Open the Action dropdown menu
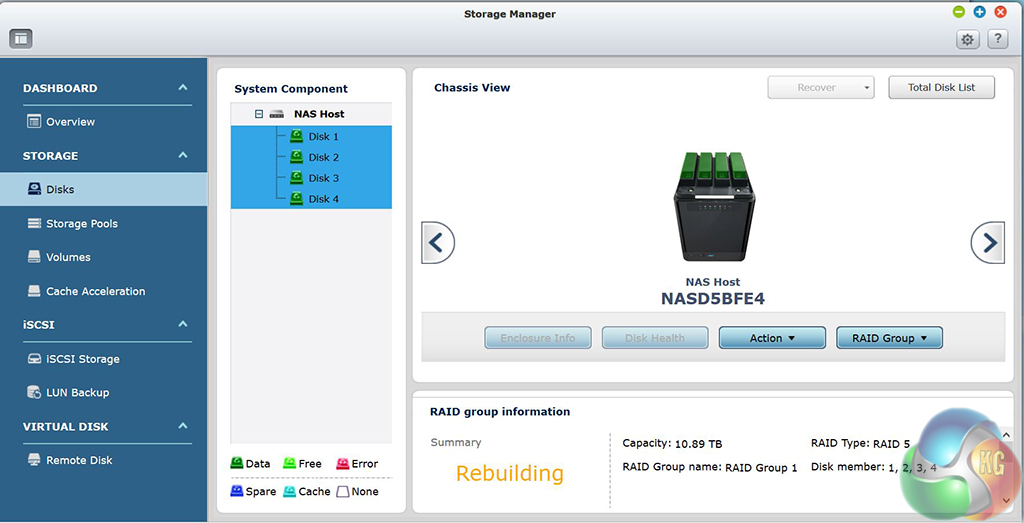Viewport: 1024px width, 523px height. [773, 338]
